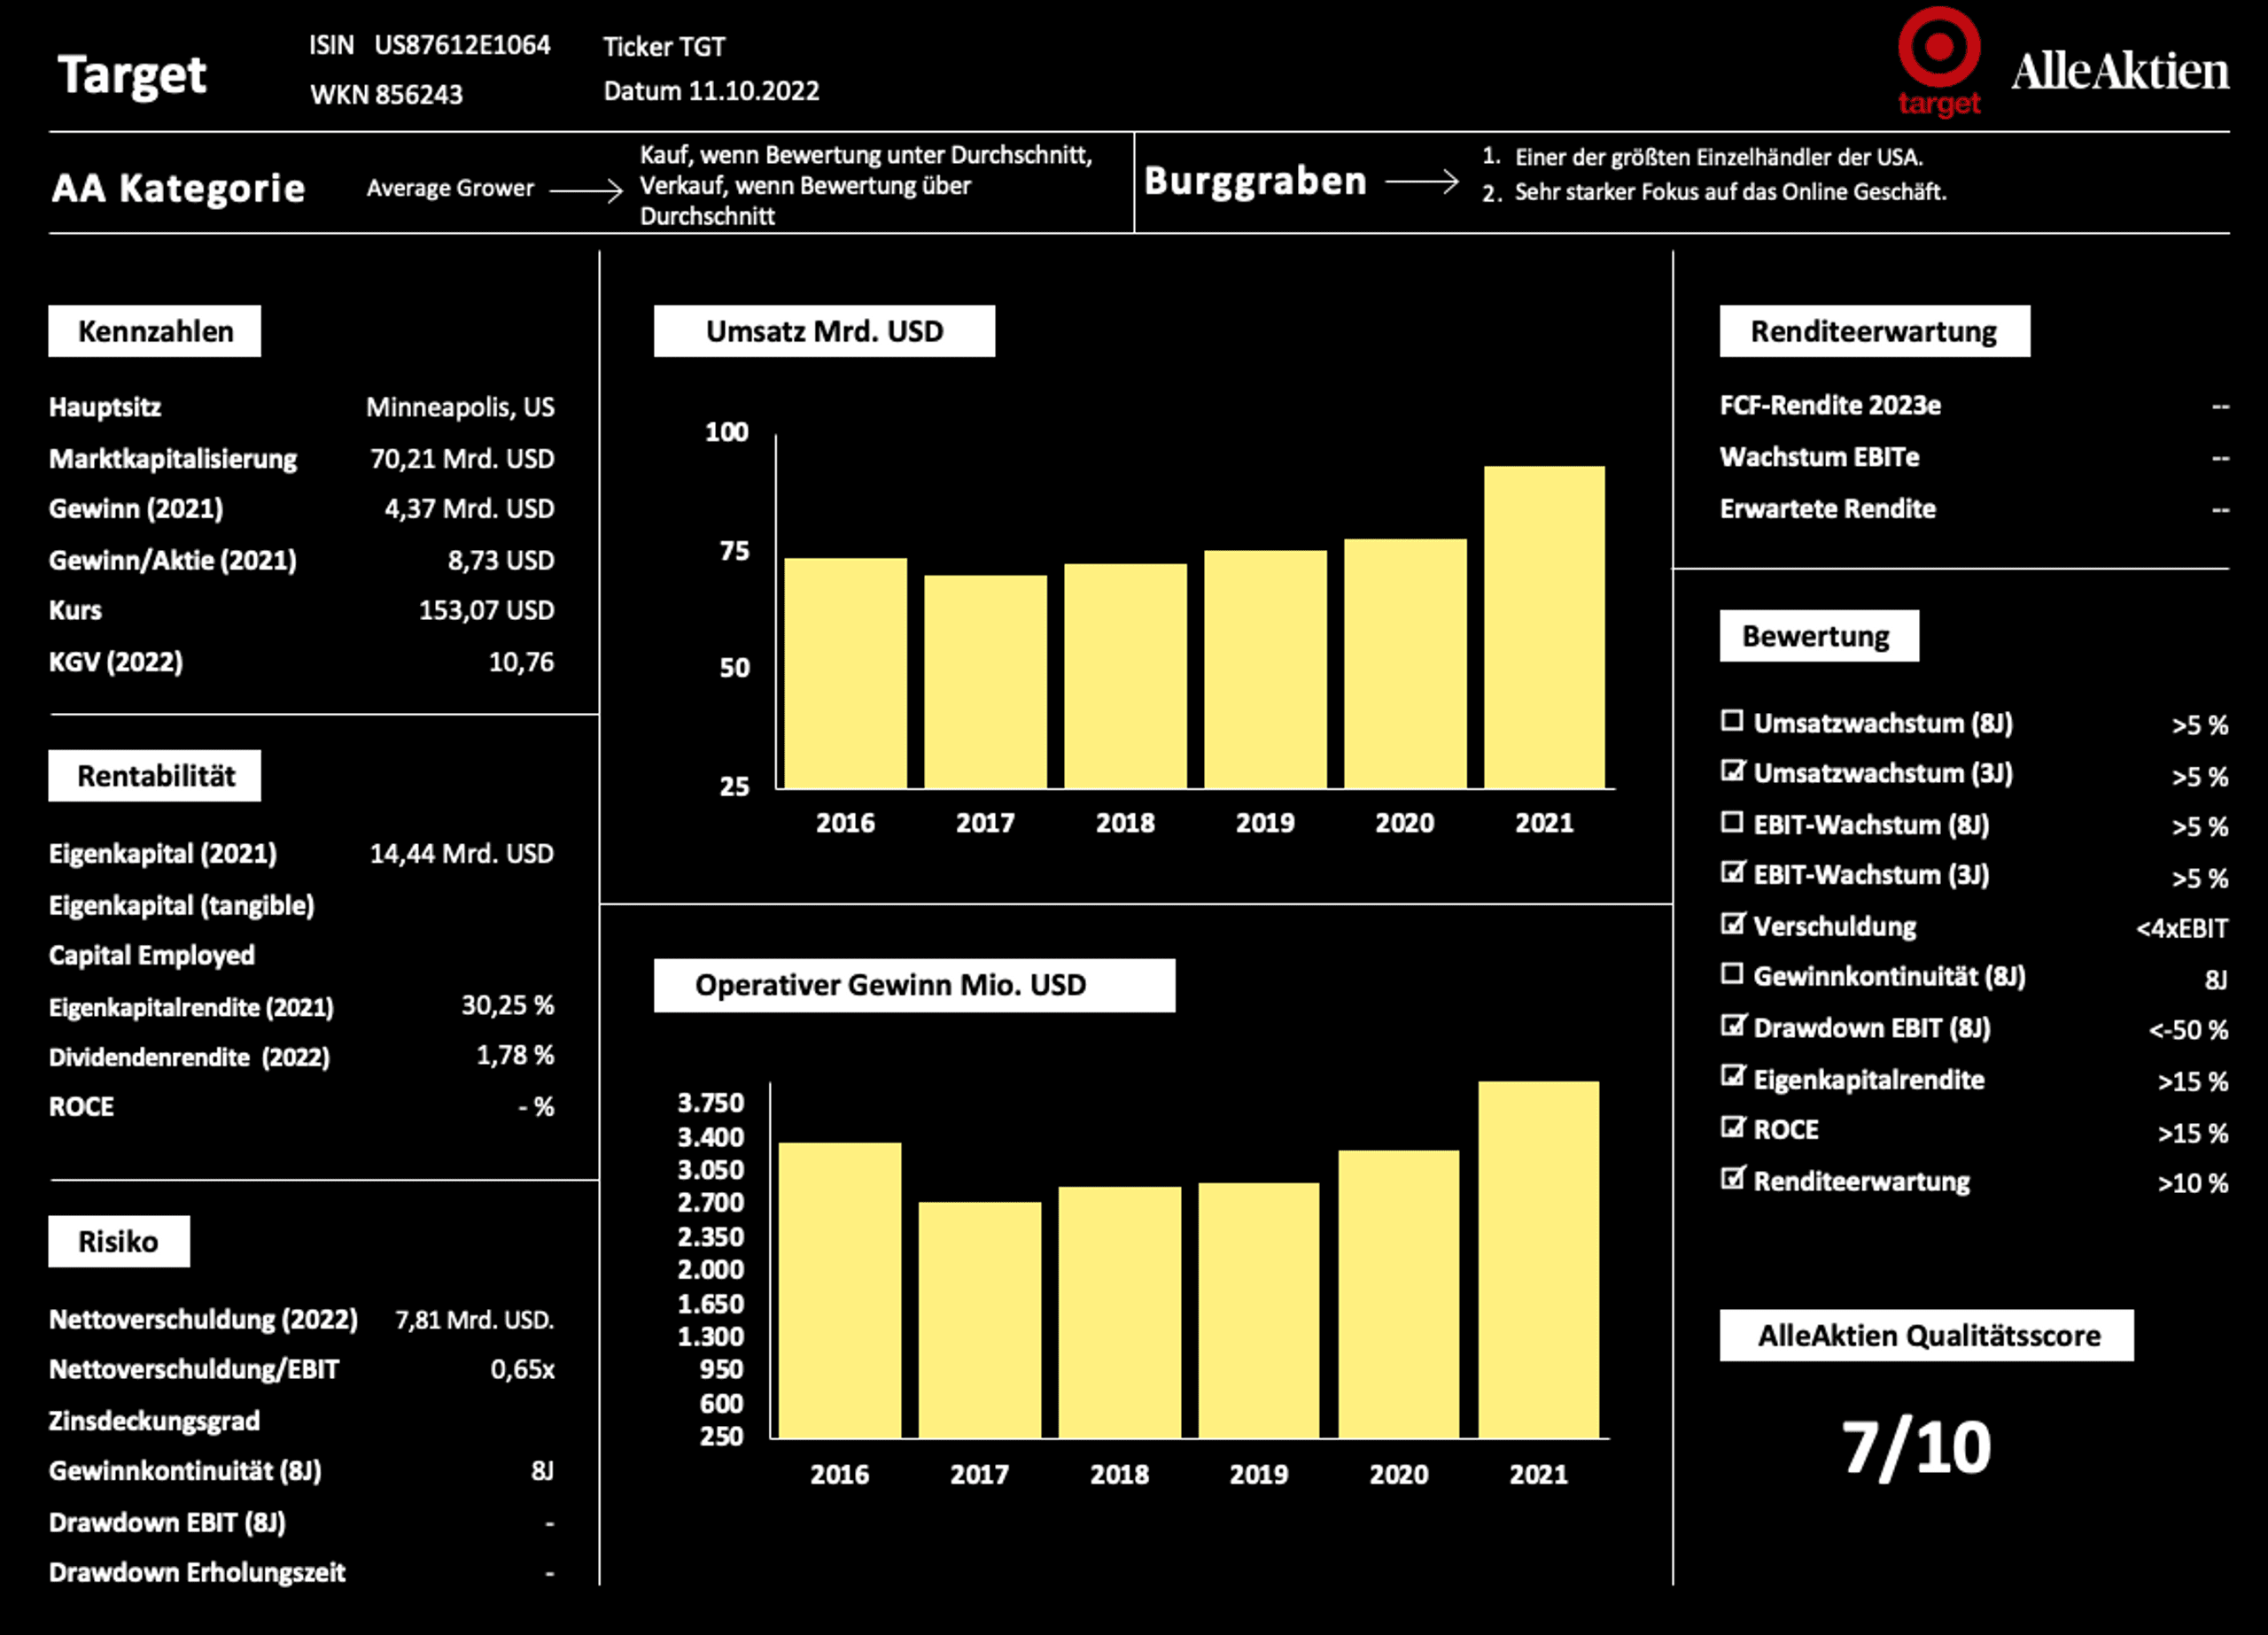The image size is (2268, 1635).
Task: Select the Rentabilität section header
Action: pos(155,776)
